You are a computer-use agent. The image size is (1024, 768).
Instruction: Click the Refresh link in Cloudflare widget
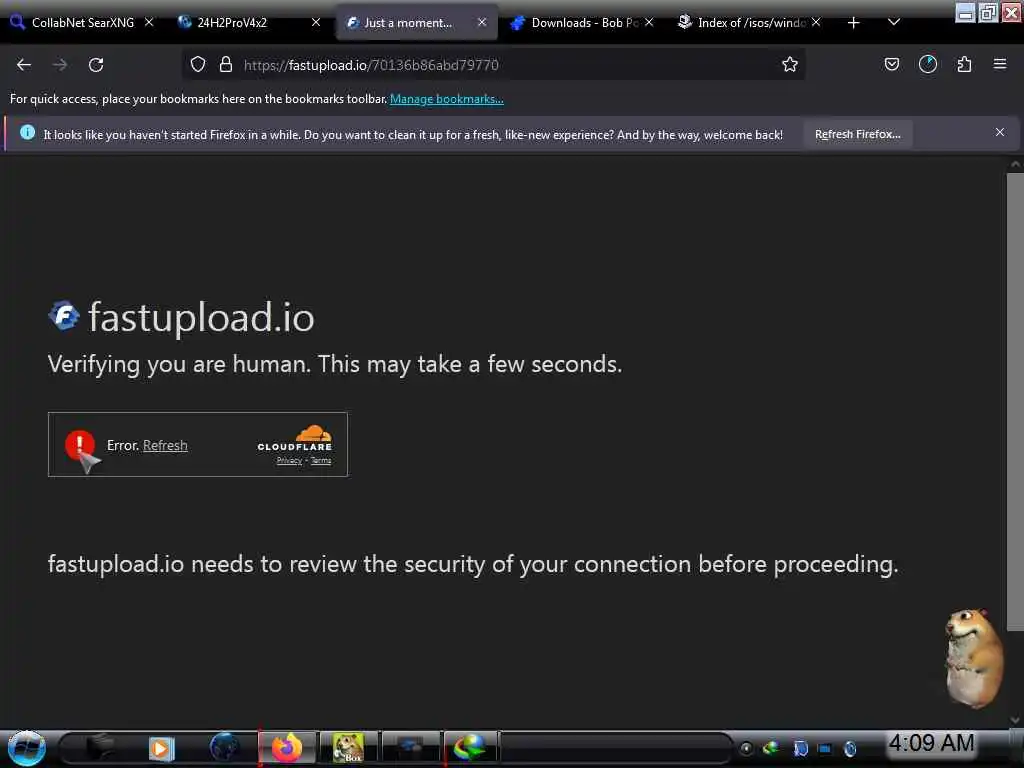pos(165,445)
